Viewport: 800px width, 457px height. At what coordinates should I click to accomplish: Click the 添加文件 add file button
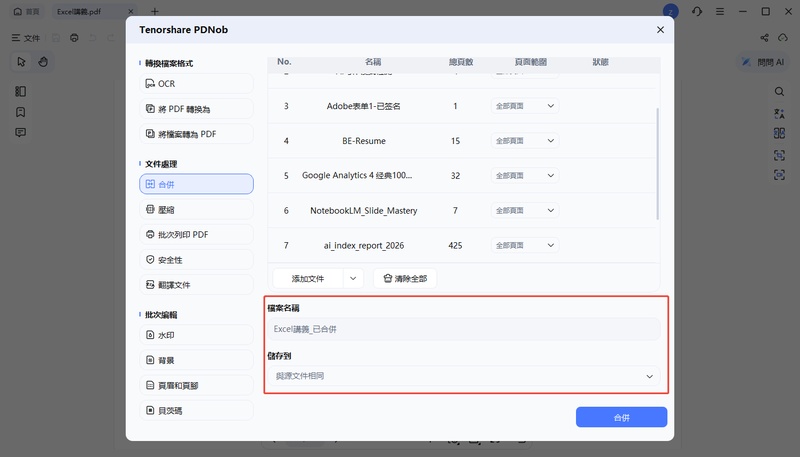308,278
